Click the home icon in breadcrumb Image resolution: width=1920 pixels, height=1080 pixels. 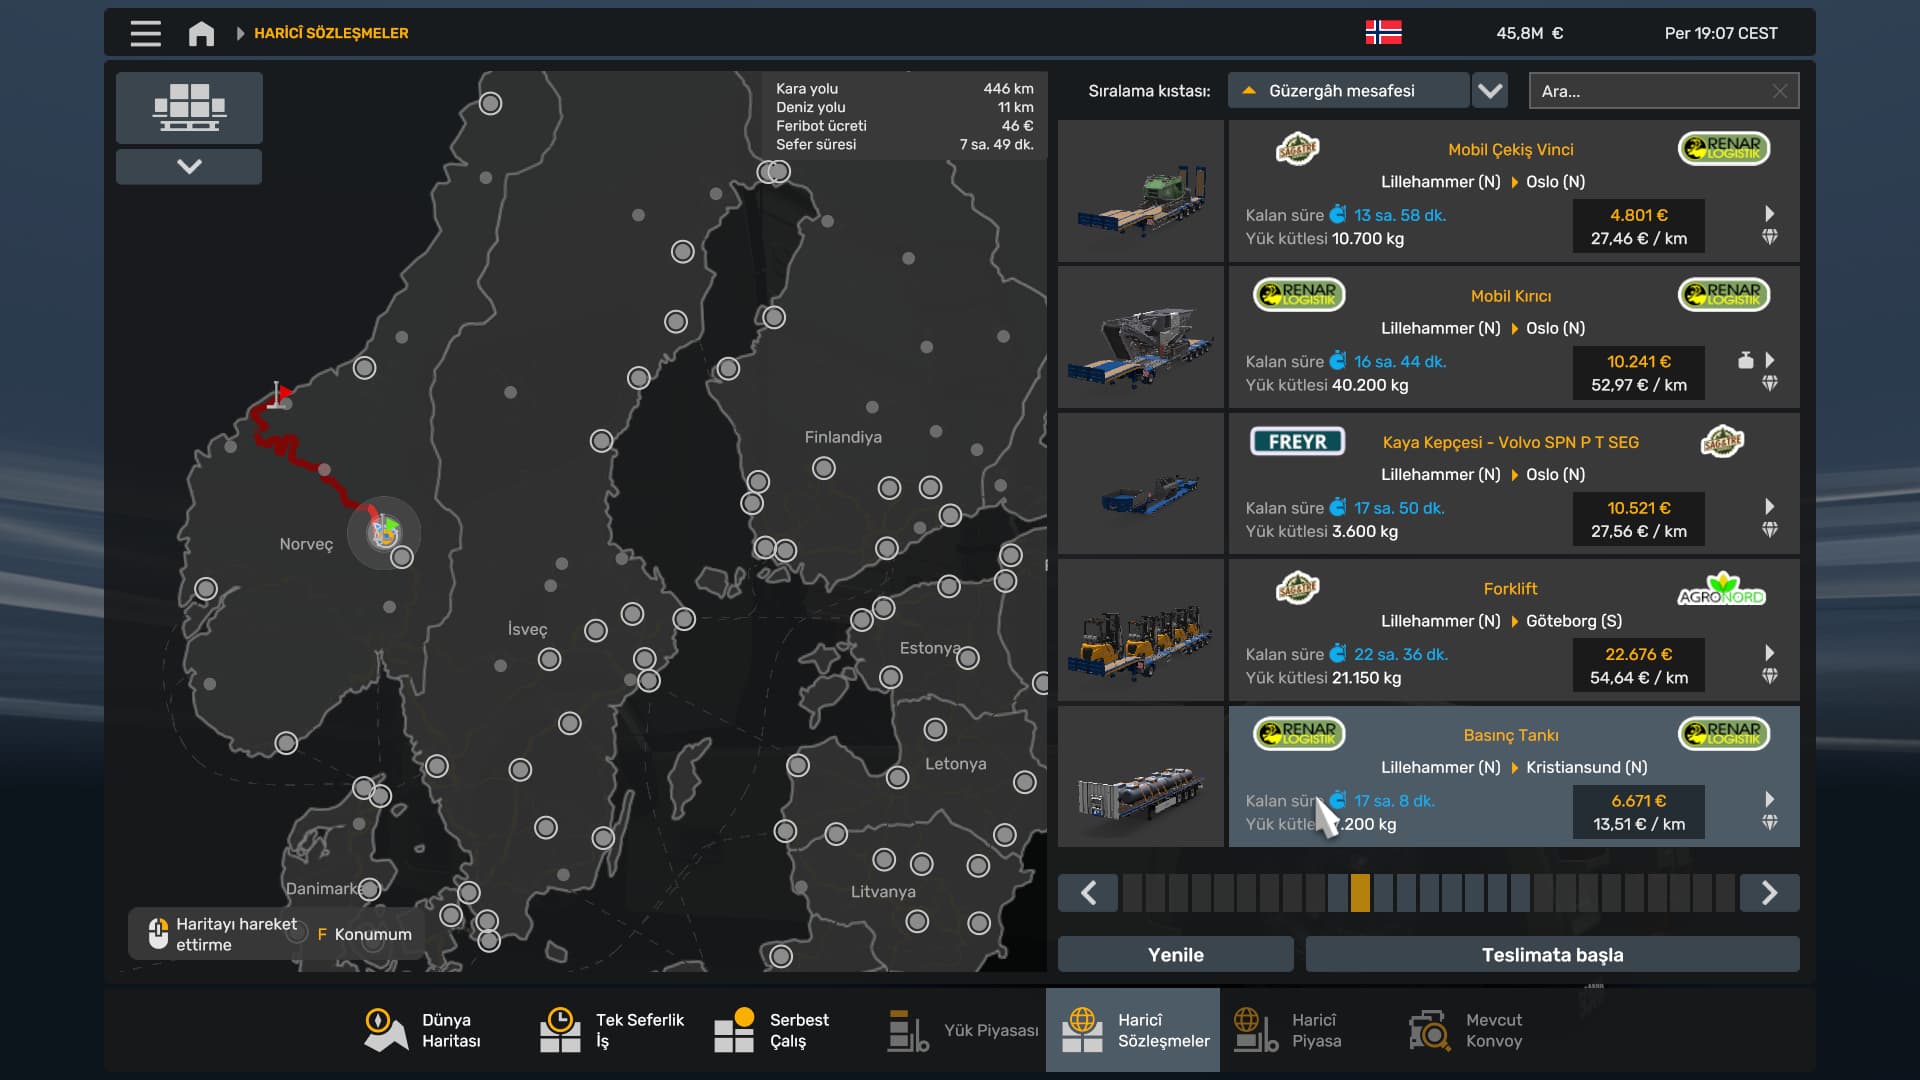click(201, 33)
